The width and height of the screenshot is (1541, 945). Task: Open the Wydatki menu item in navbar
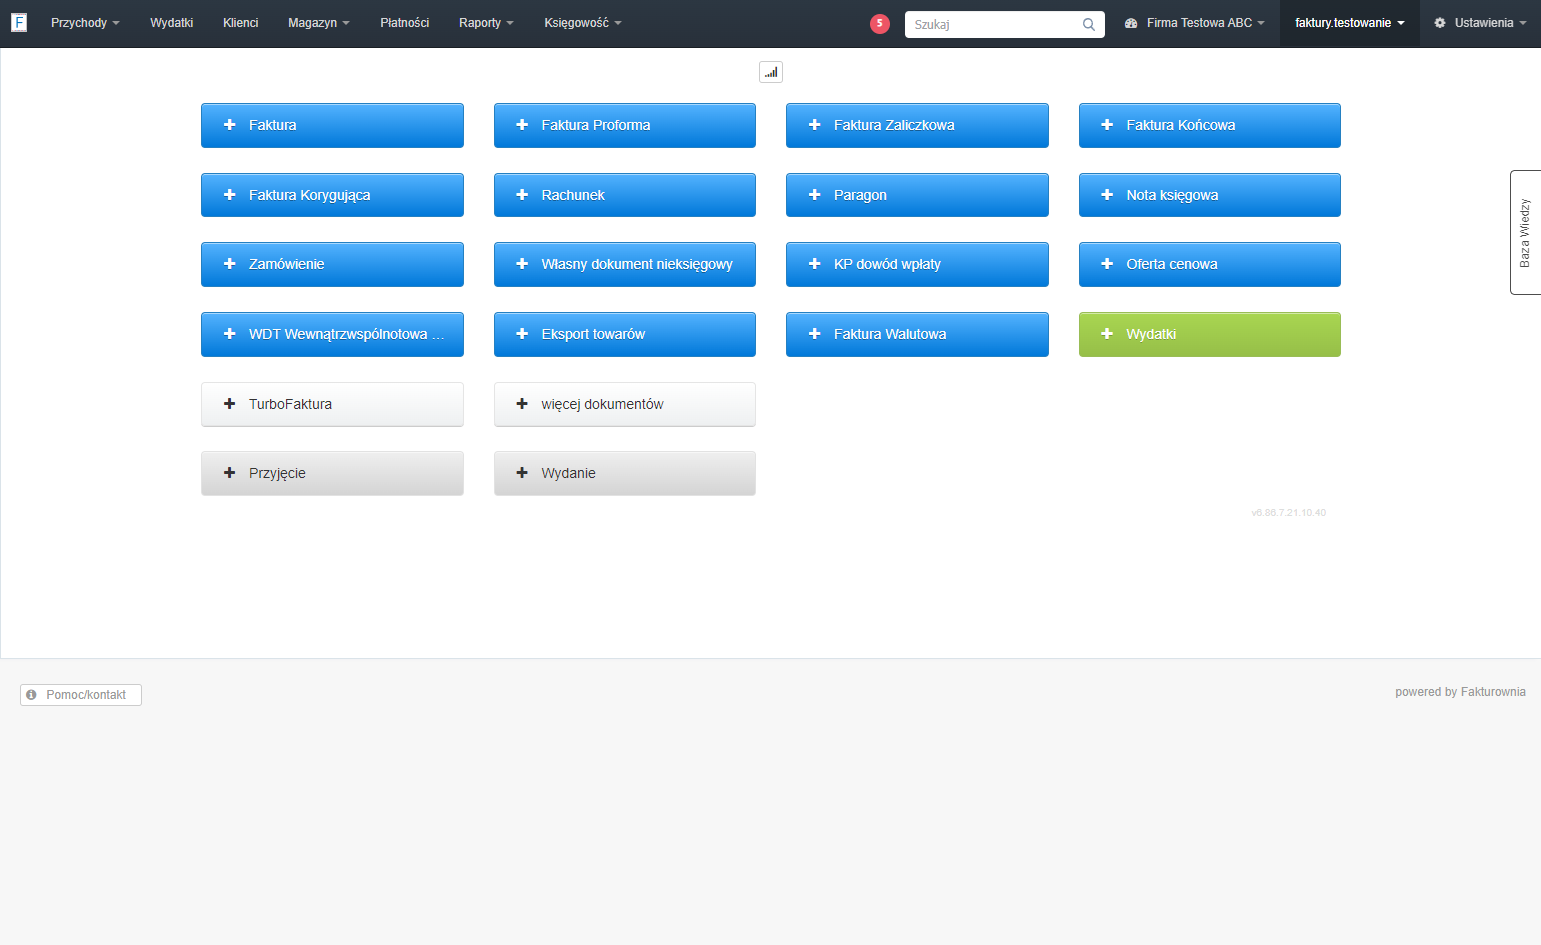(172, 23)
